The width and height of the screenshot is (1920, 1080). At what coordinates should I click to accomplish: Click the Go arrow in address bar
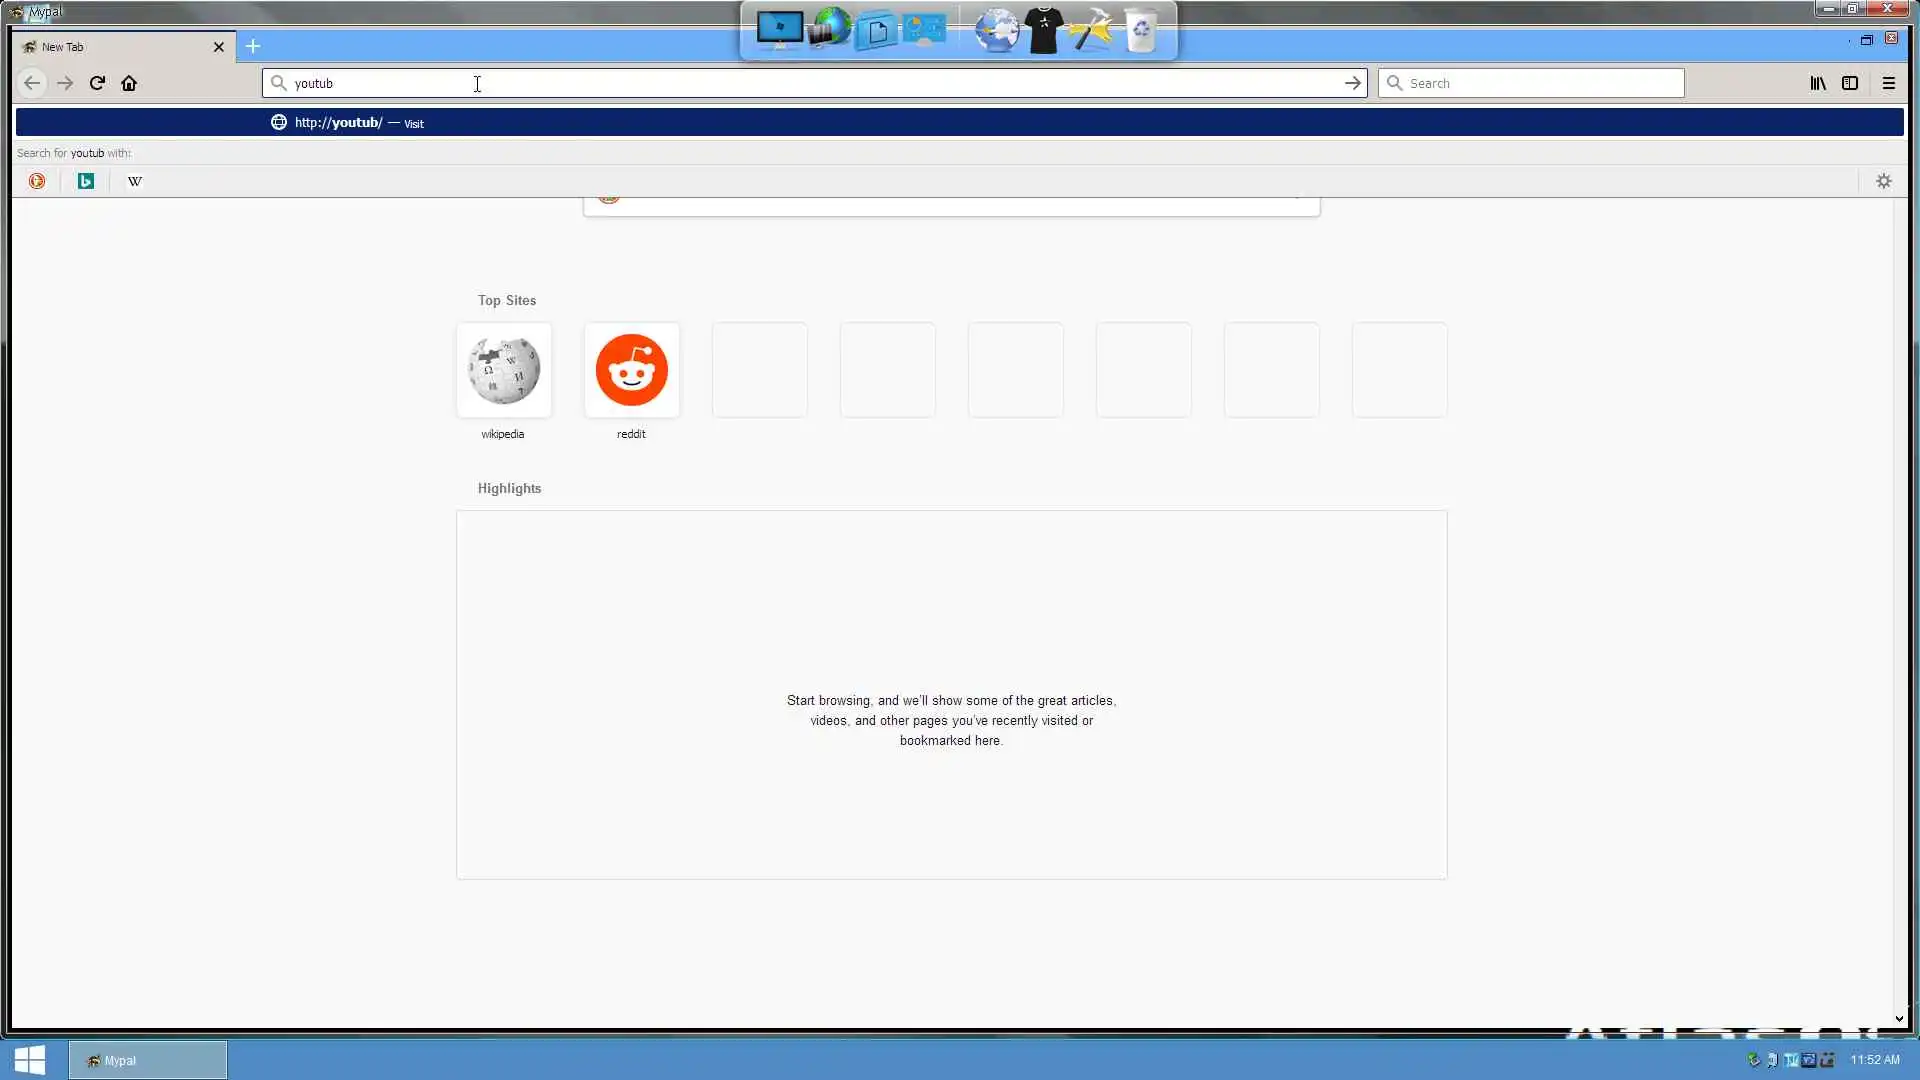click(1352, 83)
